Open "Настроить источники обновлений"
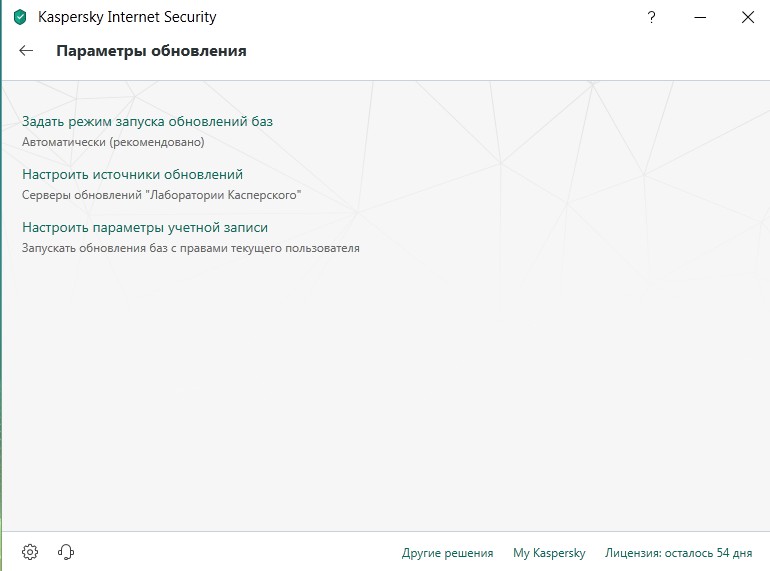Screen dimensions: 770x571 pyautogui.click(x=132, y=174)
